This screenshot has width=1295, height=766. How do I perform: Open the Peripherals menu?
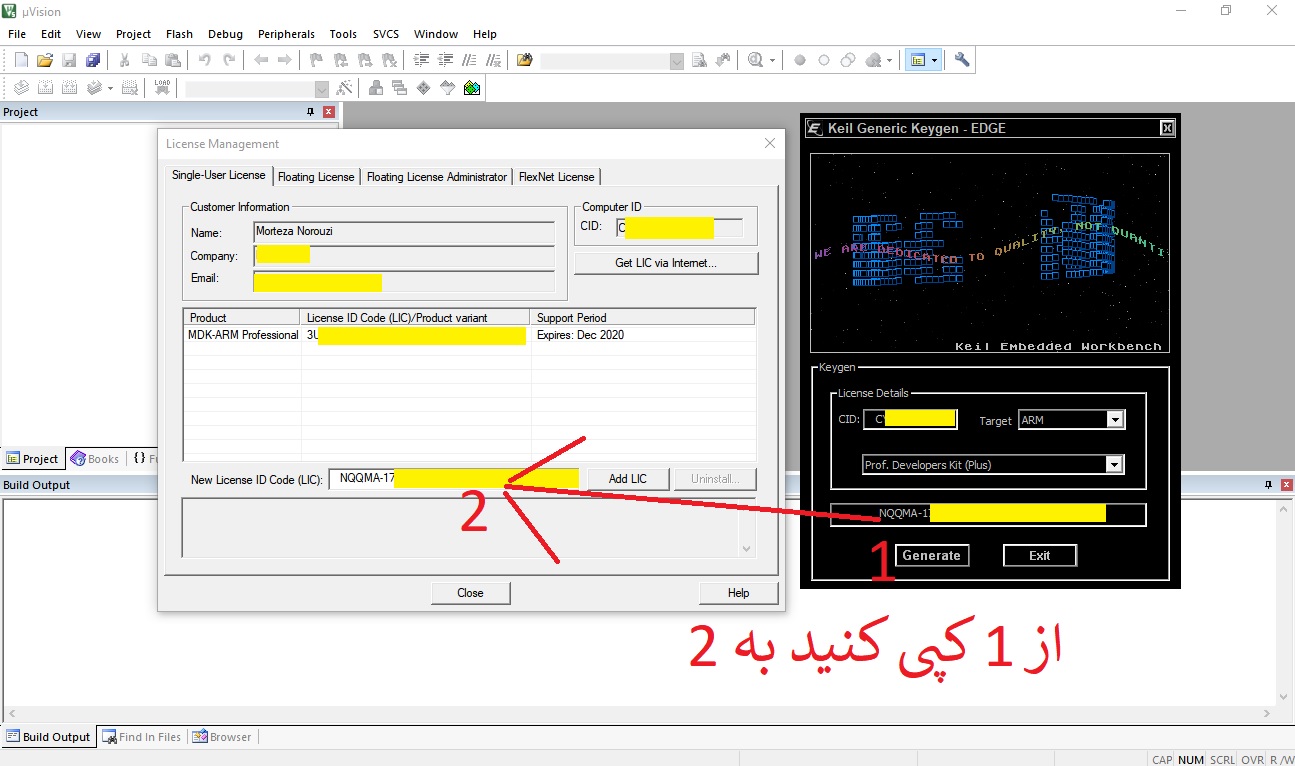click(286, 34)
